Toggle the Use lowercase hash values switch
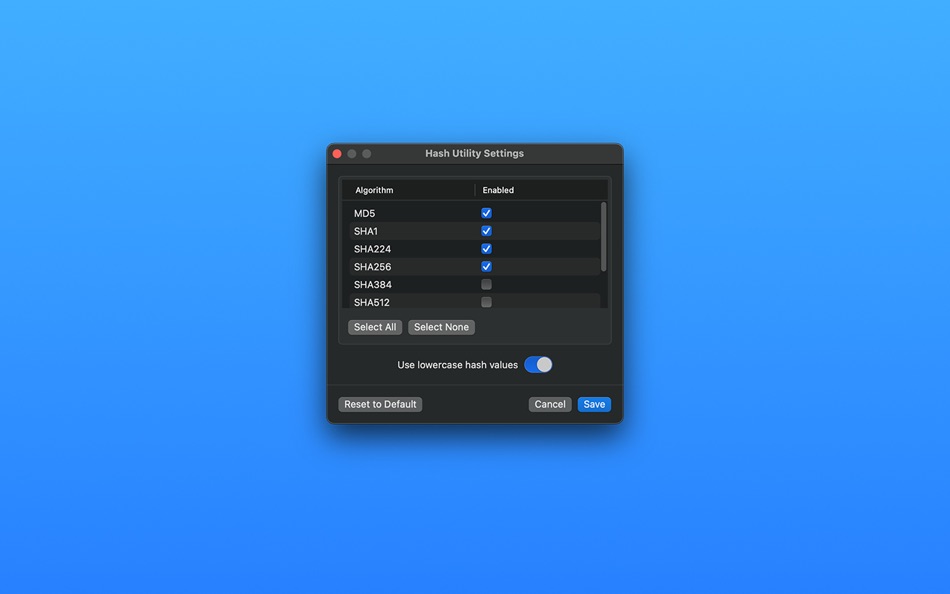This screenshot has height=594, width=950. coord(538,364)
